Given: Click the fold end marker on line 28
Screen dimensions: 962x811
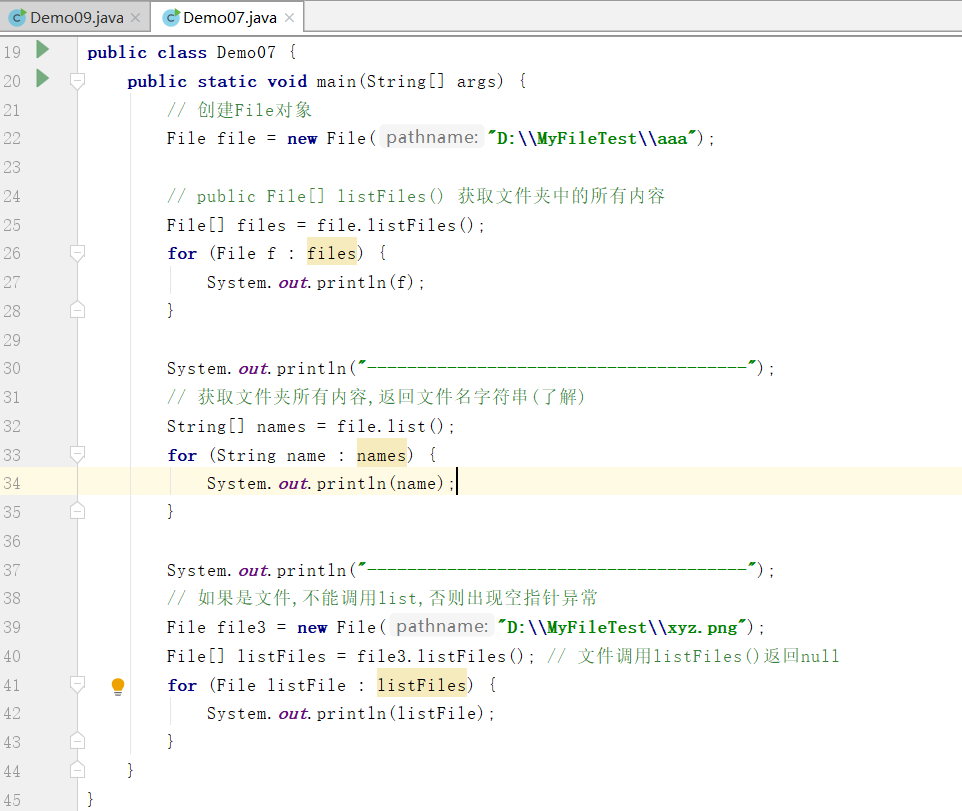Looking at the screenshot, I should (77, 310).
